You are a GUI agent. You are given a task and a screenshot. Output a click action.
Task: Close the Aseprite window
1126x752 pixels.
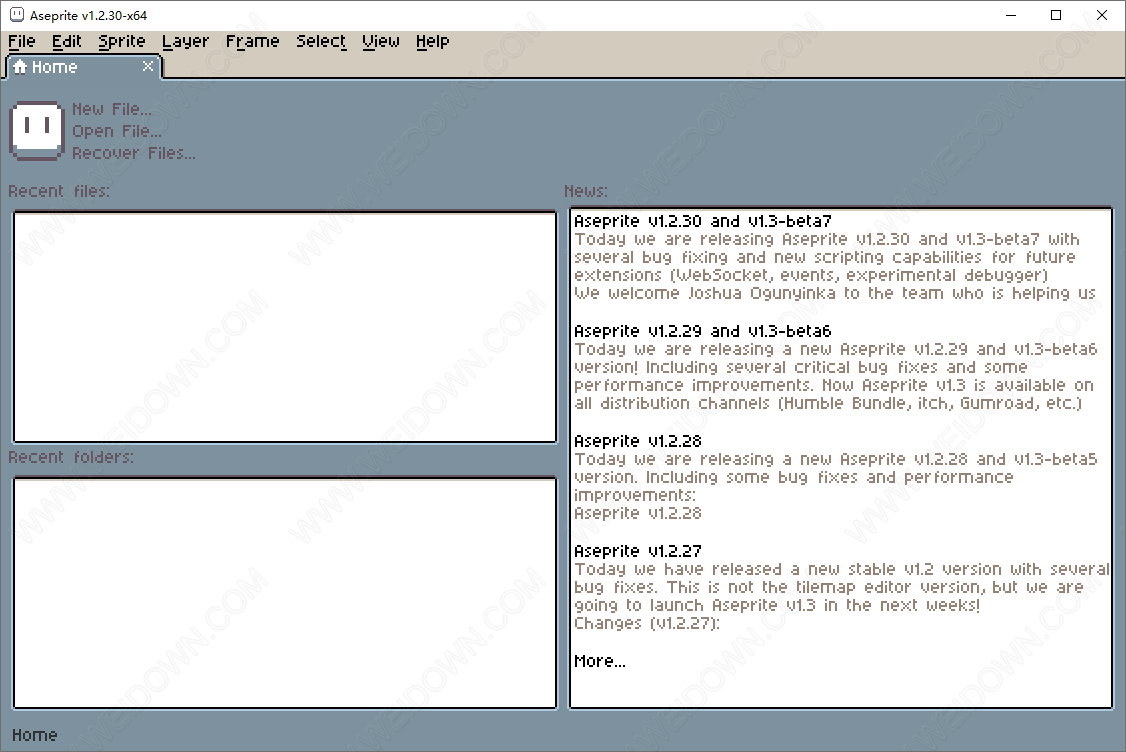pyautogui.click(x=1102, y=15)
